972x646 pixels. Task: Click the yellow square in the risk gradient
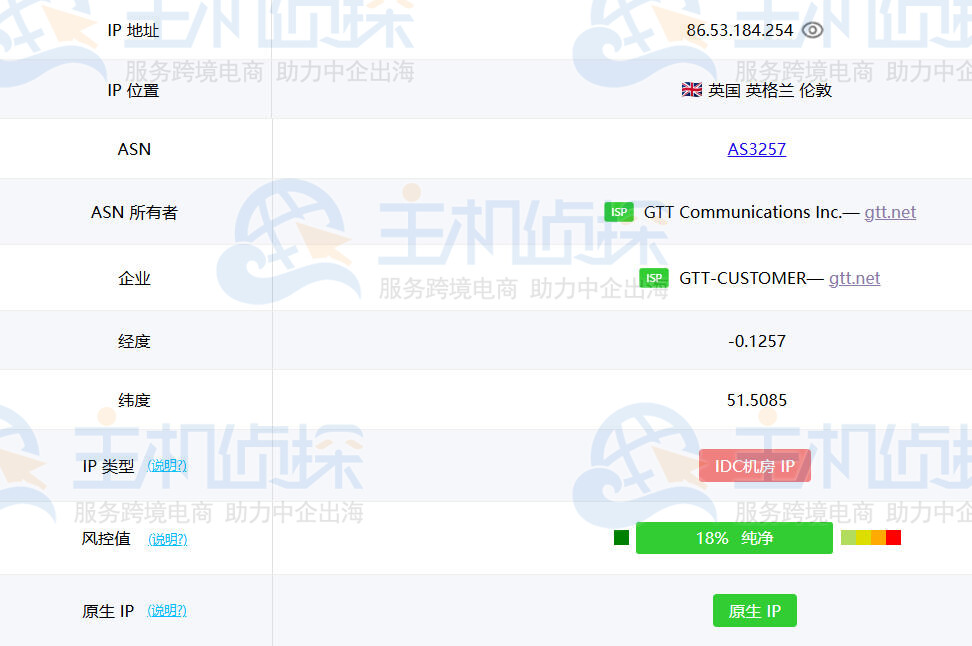(863, 537)
